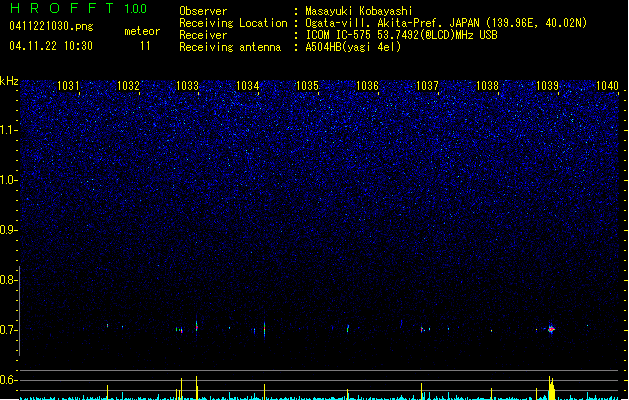Click the bright meteor echo near 1039
The width and height of the screenshot is (629, 400).
pyautogui.click(x=551, y=329)
